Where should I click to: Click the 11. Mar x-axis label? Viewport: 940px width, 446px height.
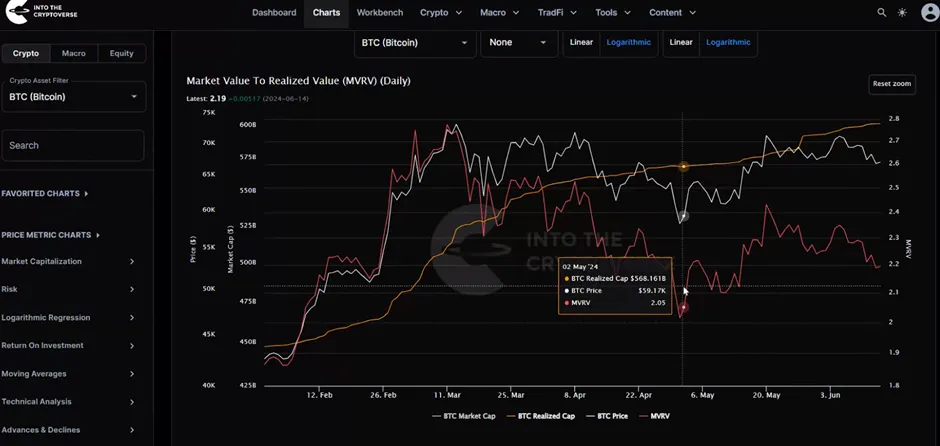[x=448, y=396]
